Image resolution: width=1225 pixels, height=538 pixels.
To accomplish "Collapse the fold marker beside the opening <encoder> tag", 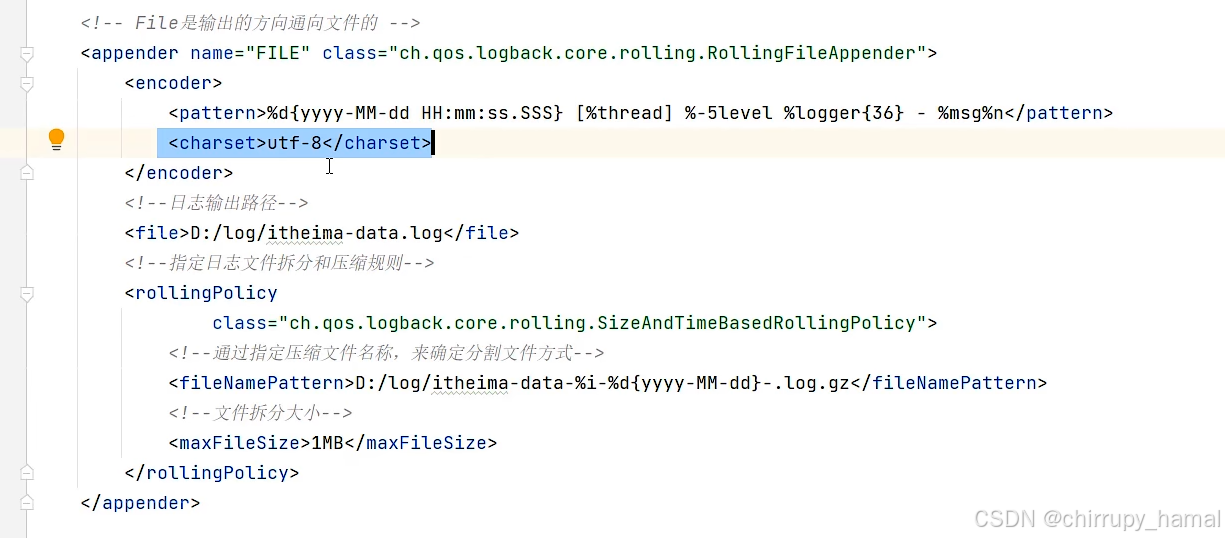I will point(27,83).
